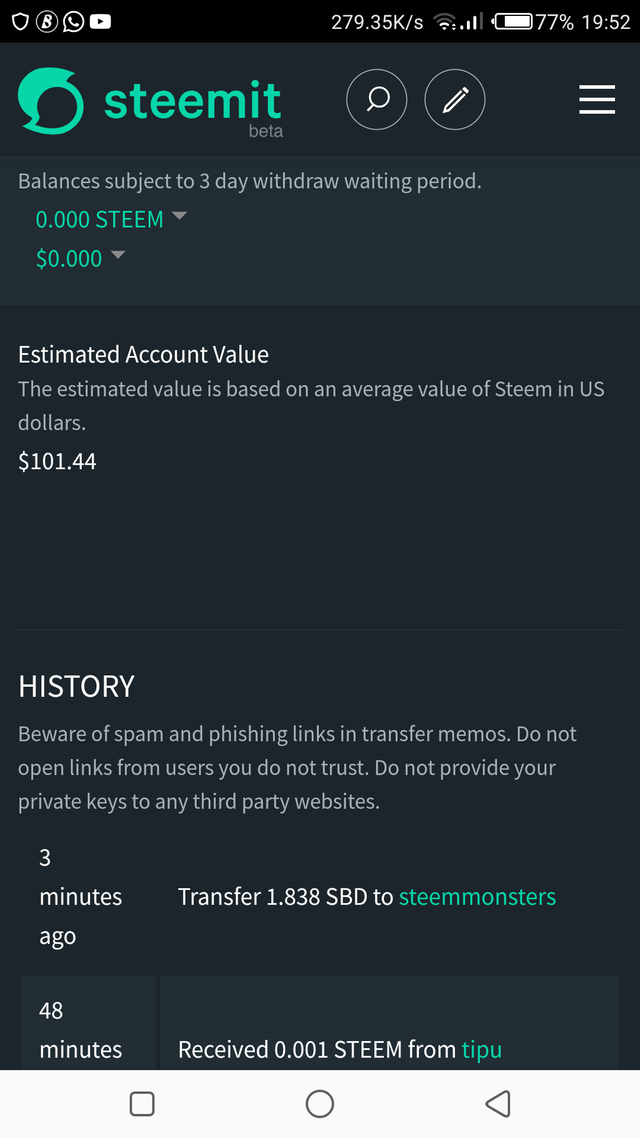Tap the pencil icon to write post
Viewport: 640px width, 1138px height.
point(455,99)
